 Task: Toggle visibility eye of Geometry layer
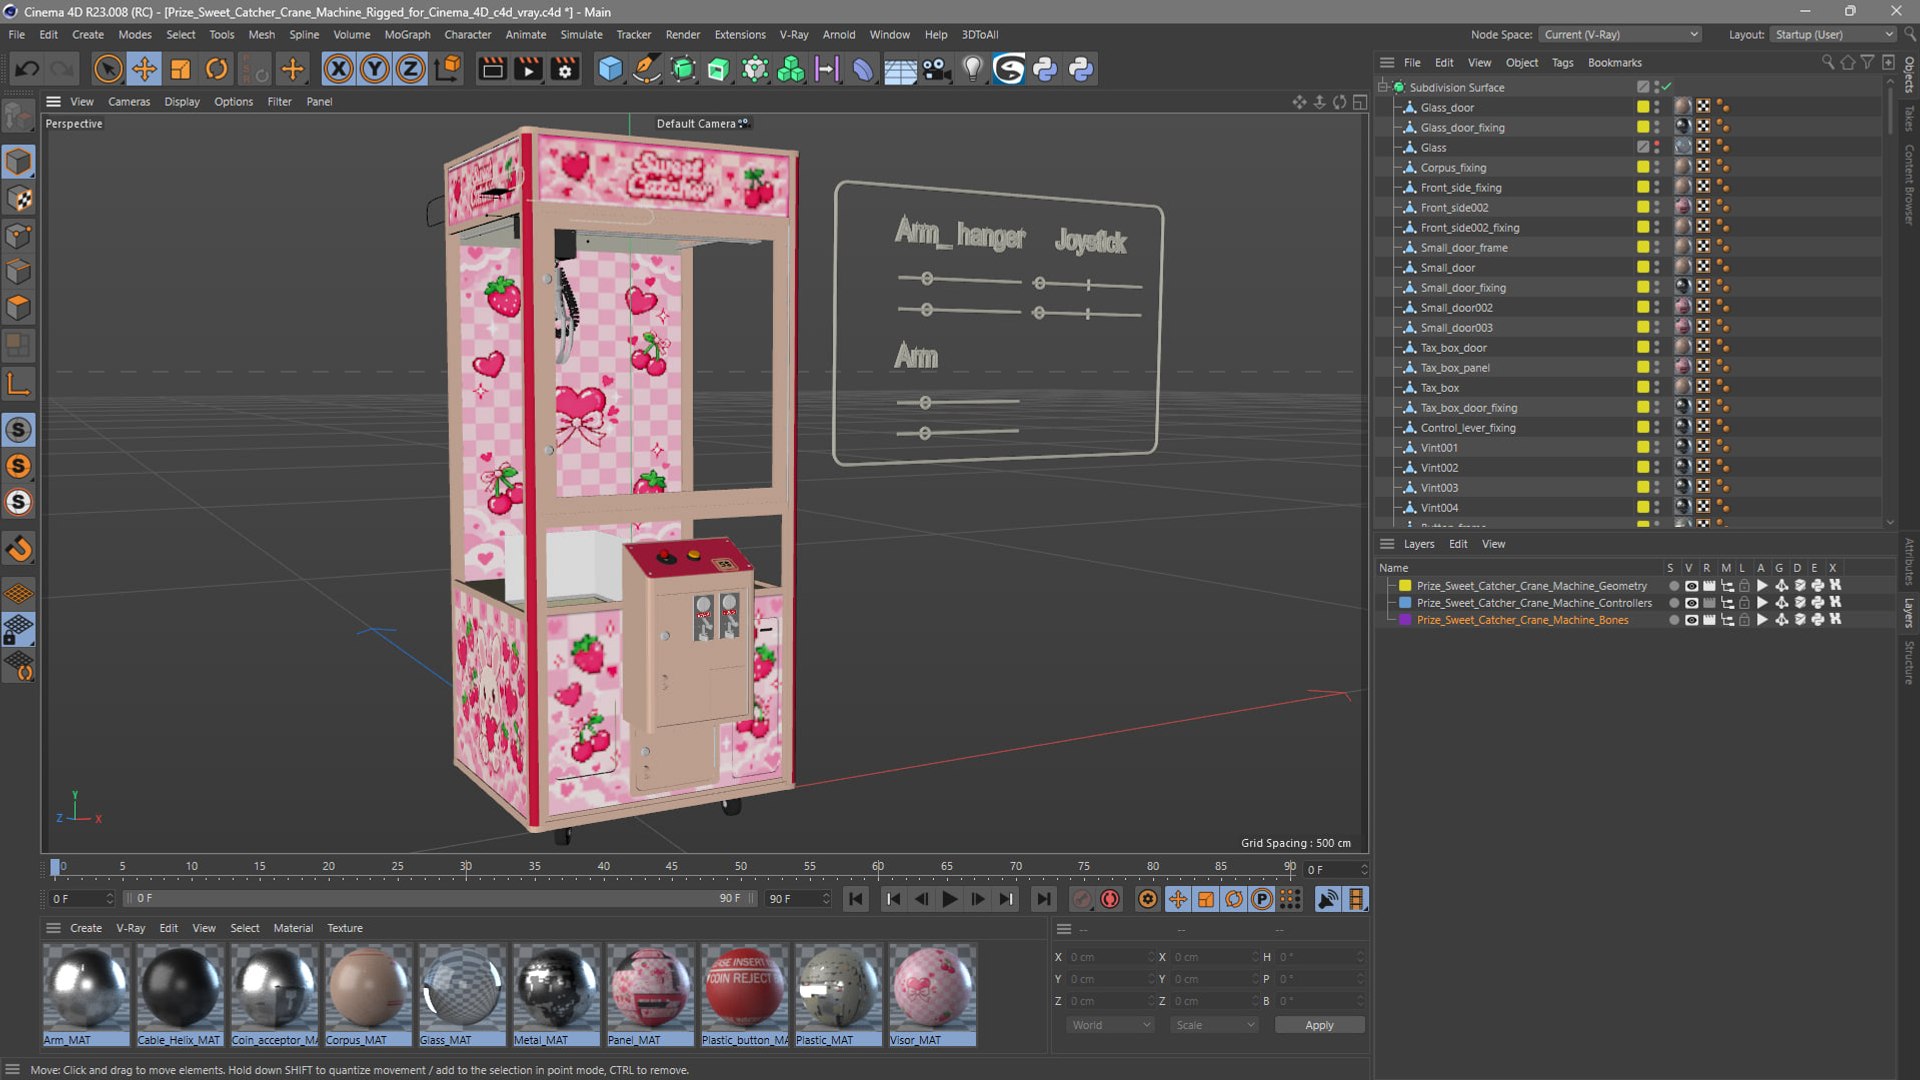(1691, 586)
